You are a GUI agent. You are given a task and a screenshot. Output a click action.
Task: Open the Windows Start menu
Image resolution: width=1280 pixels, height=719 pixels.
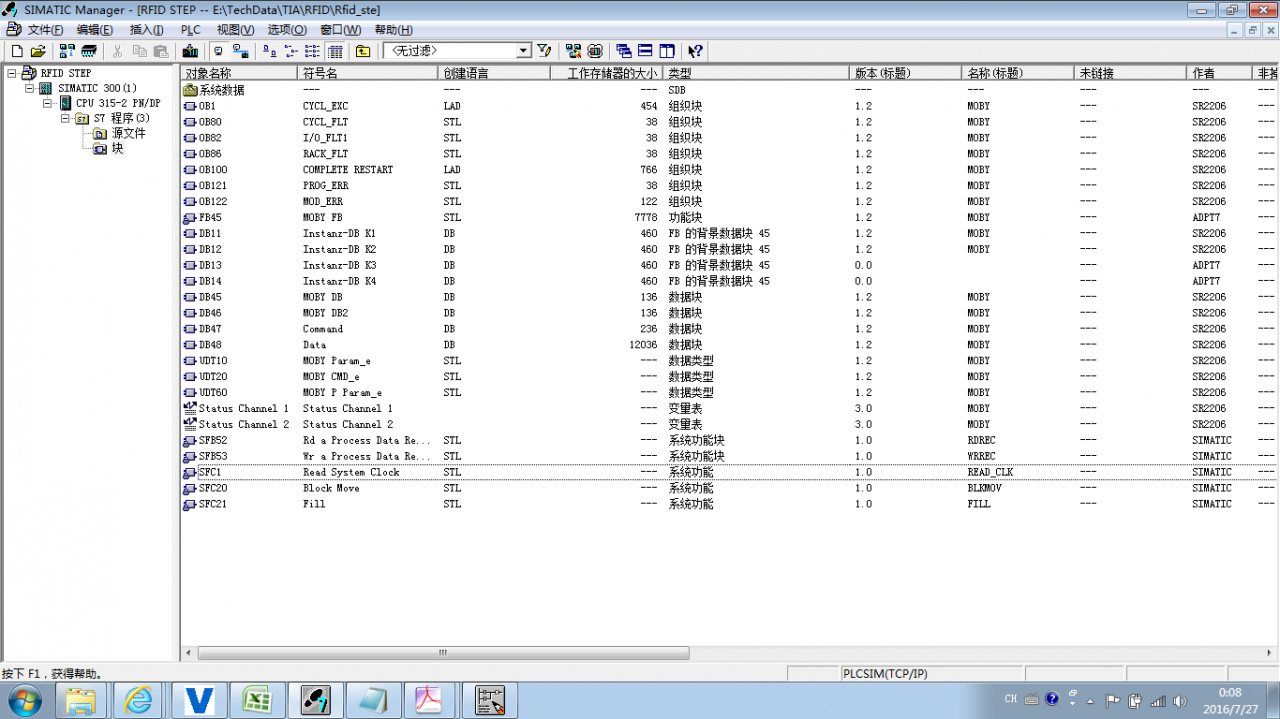point(23,700)
